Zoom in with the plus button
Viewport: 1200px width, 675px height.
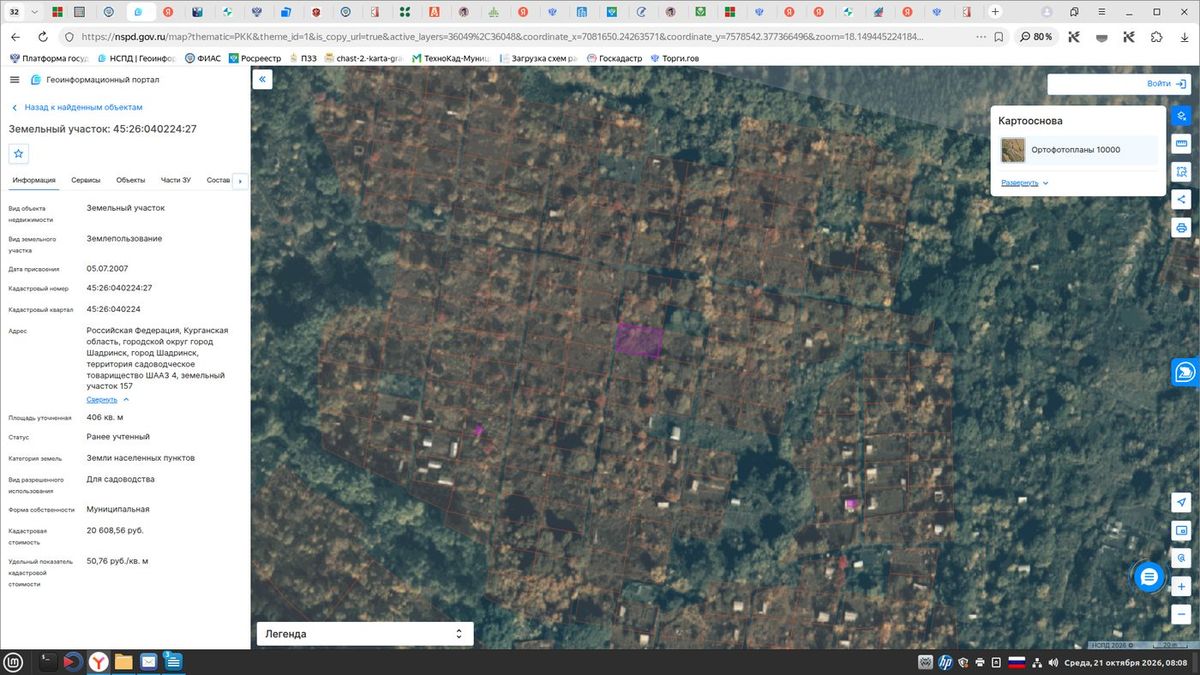1181,586
